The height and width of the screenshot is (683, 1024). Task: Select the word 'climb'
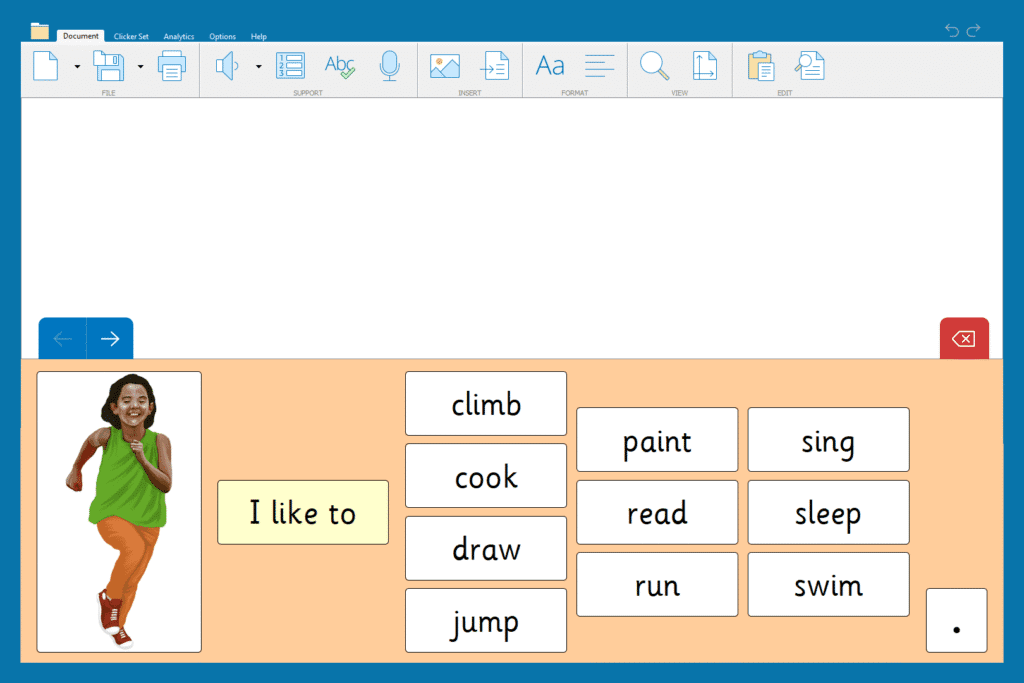point(486,404)
